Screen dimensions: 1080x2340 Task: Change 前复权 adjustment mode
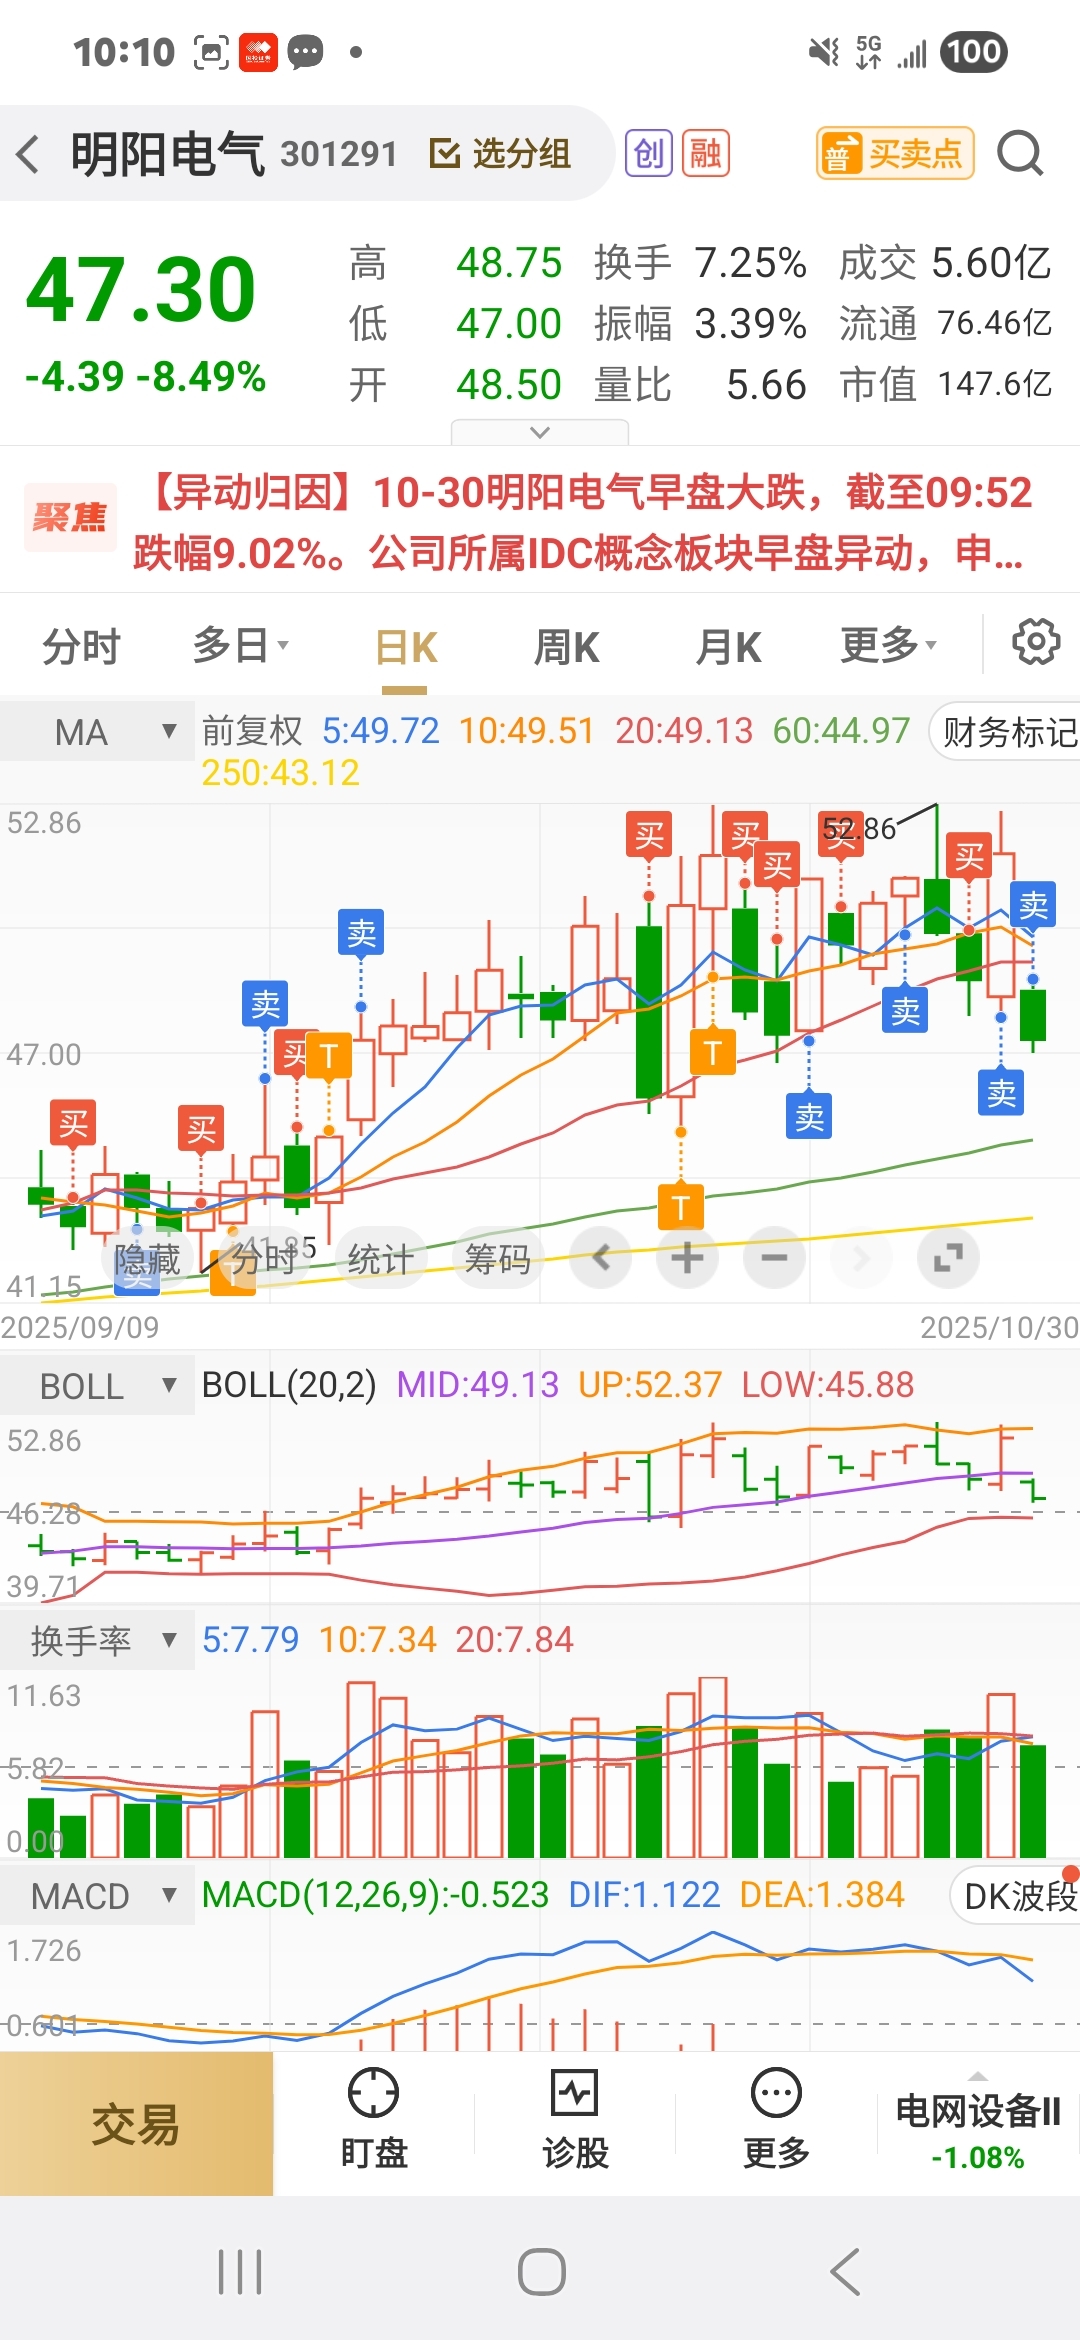[252, 731]
